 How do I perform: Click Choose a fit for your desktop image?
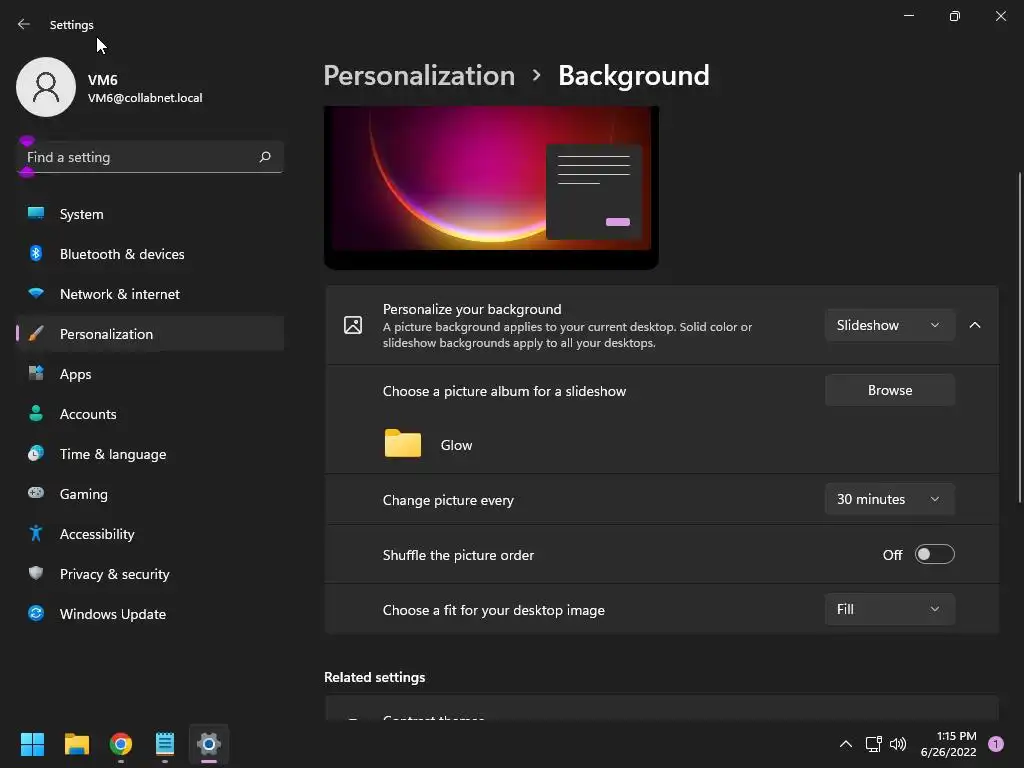click(x=494, y=611)
